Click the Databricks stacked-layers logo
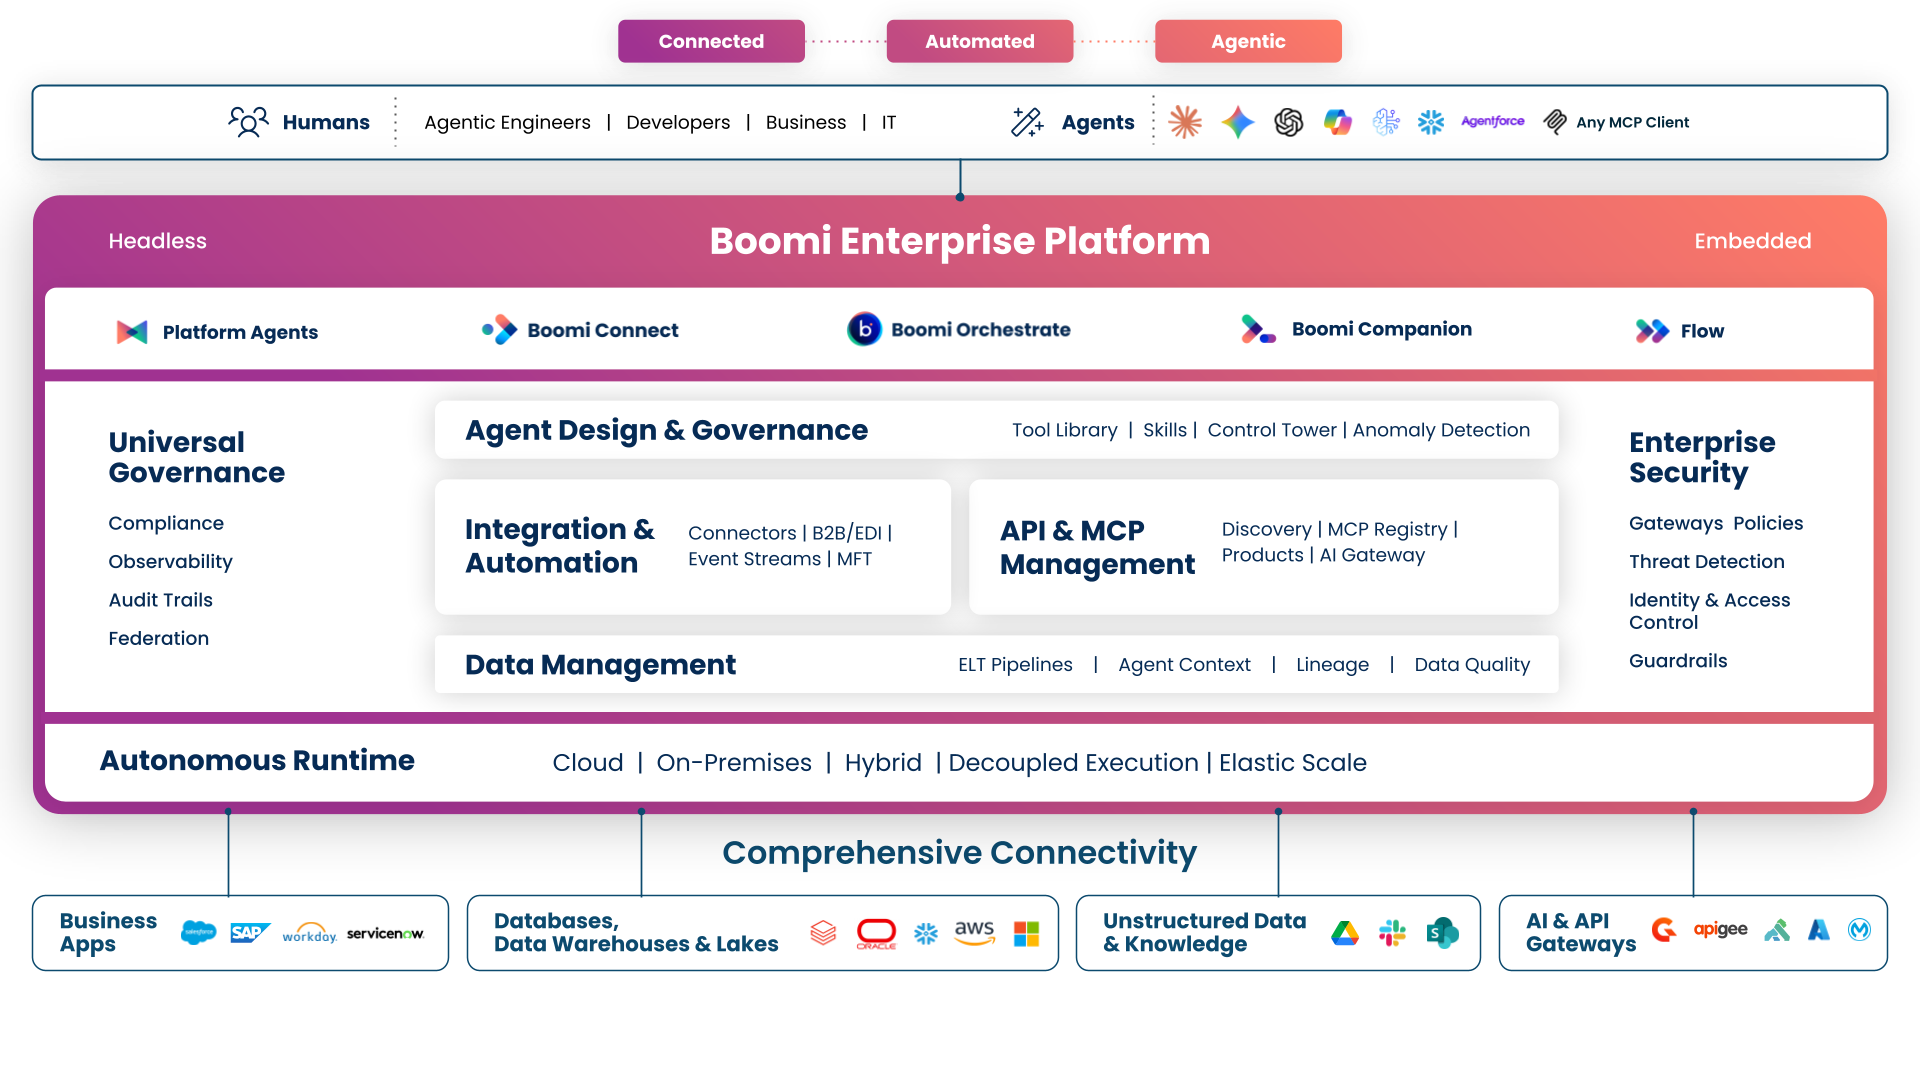The height and width of the screenshot is (1080, 1920). click(x=823, y=933)
